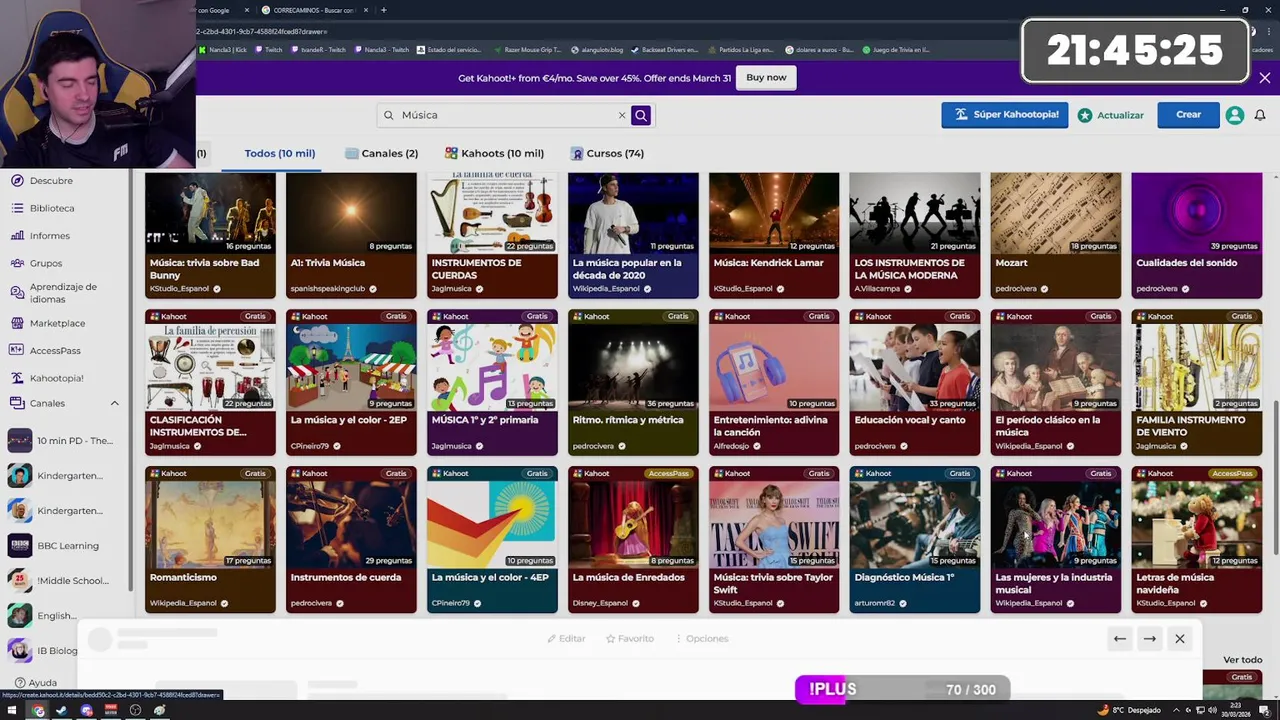1280x720 pixels.
Task: Open FAMILIA INSTRUMENTO DE VIENTO kahoot
Action: point(1197,382)
